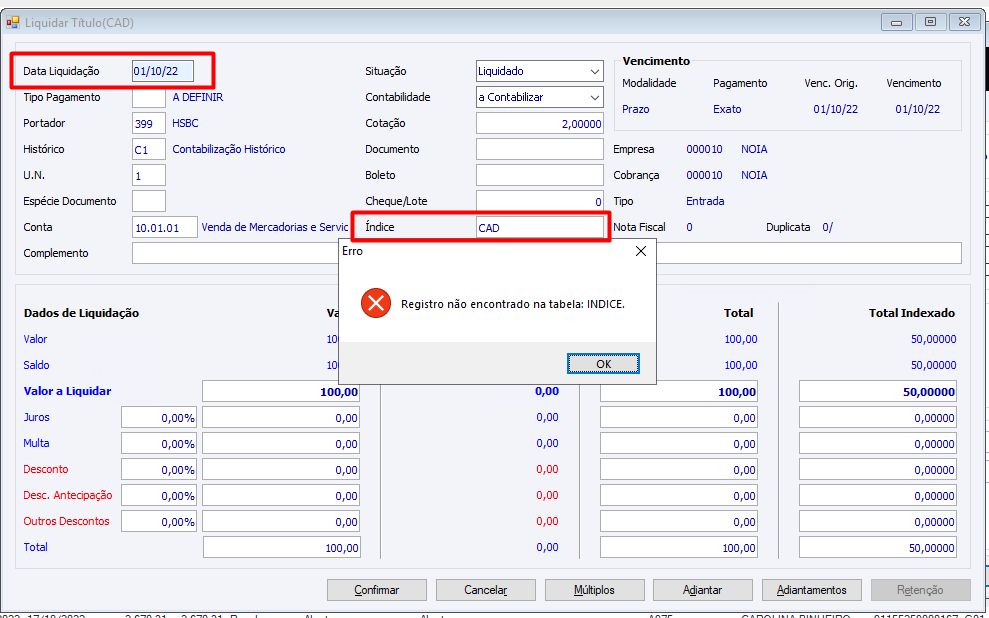Click the Boleto input field

click(x=540, y=175)
